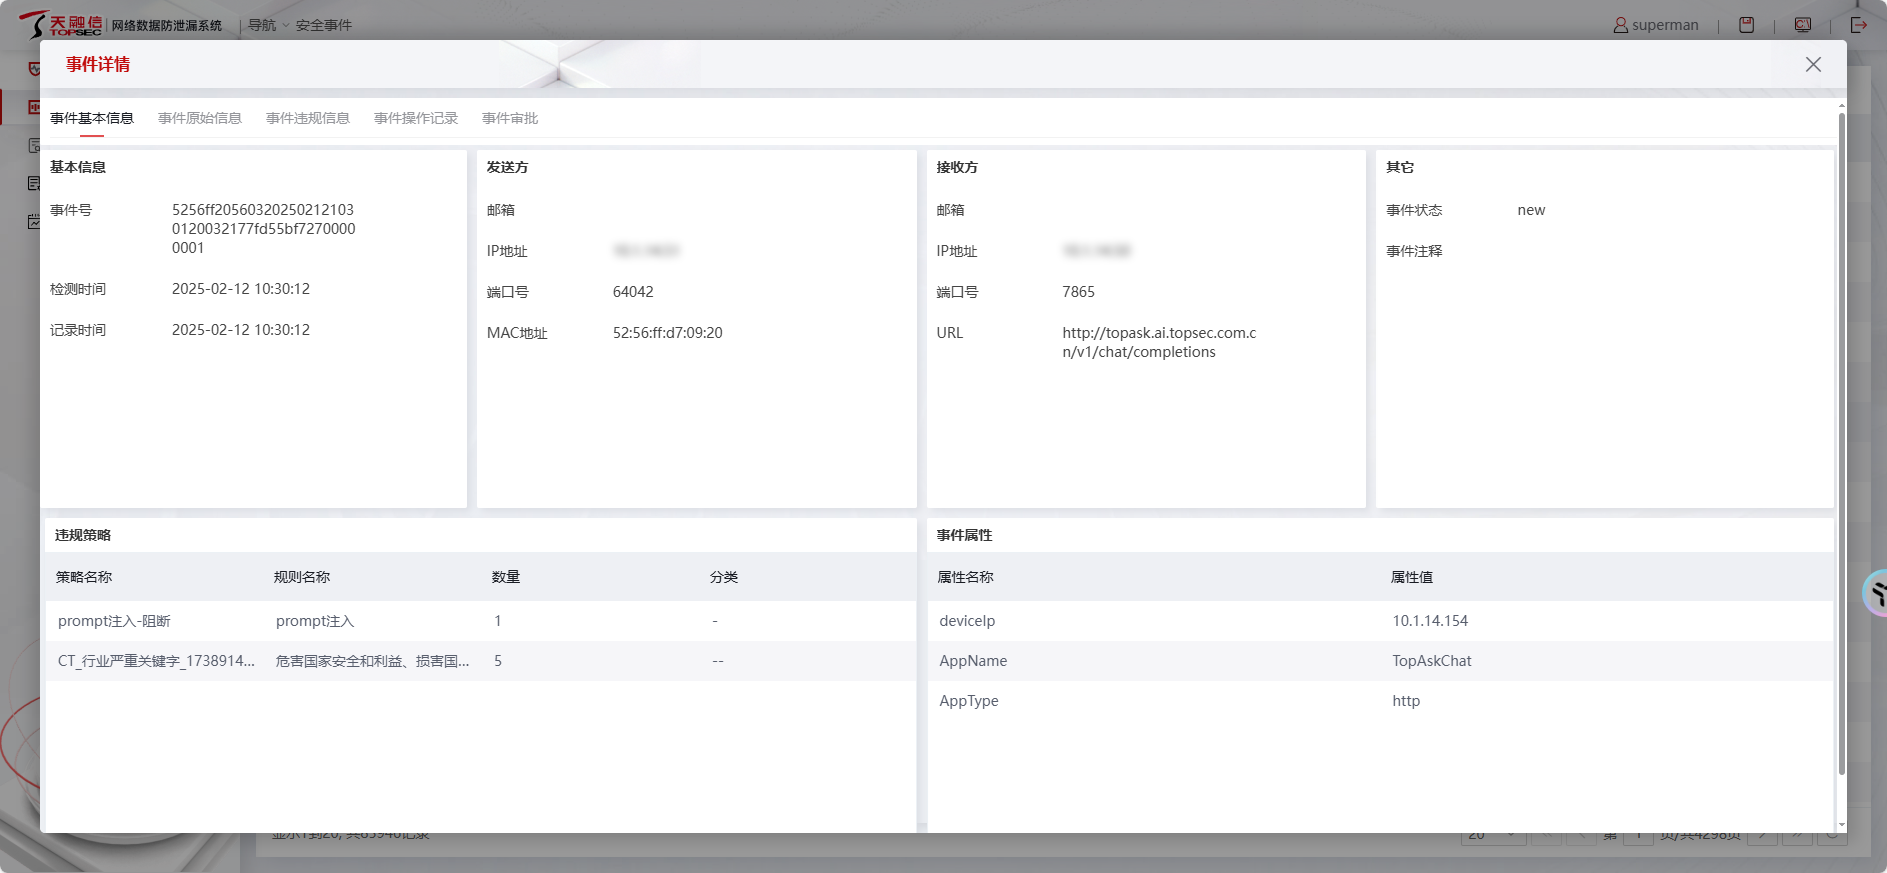Viewport: 1887px width, 873px height.
Task: Click the save disk icon in header
Action: click(x=1746, y=25)
